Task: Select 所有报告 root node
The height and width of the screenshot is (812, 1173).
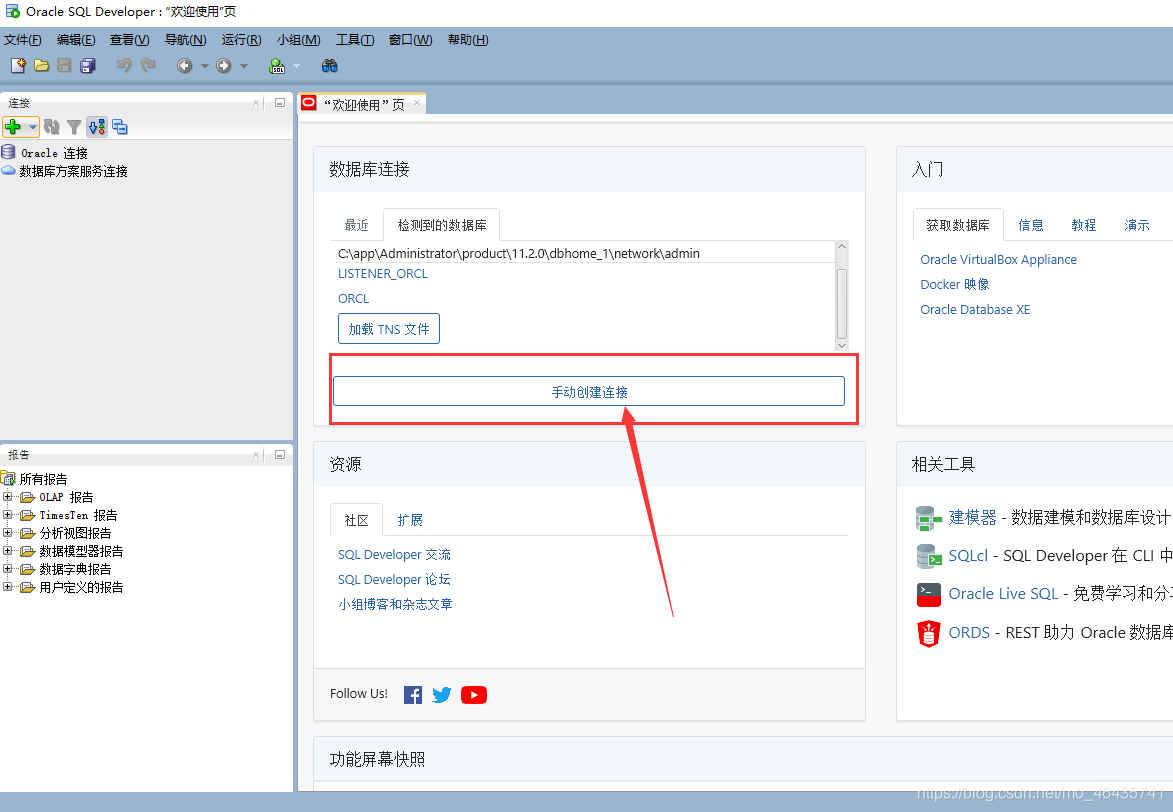Action: (43, 479)
